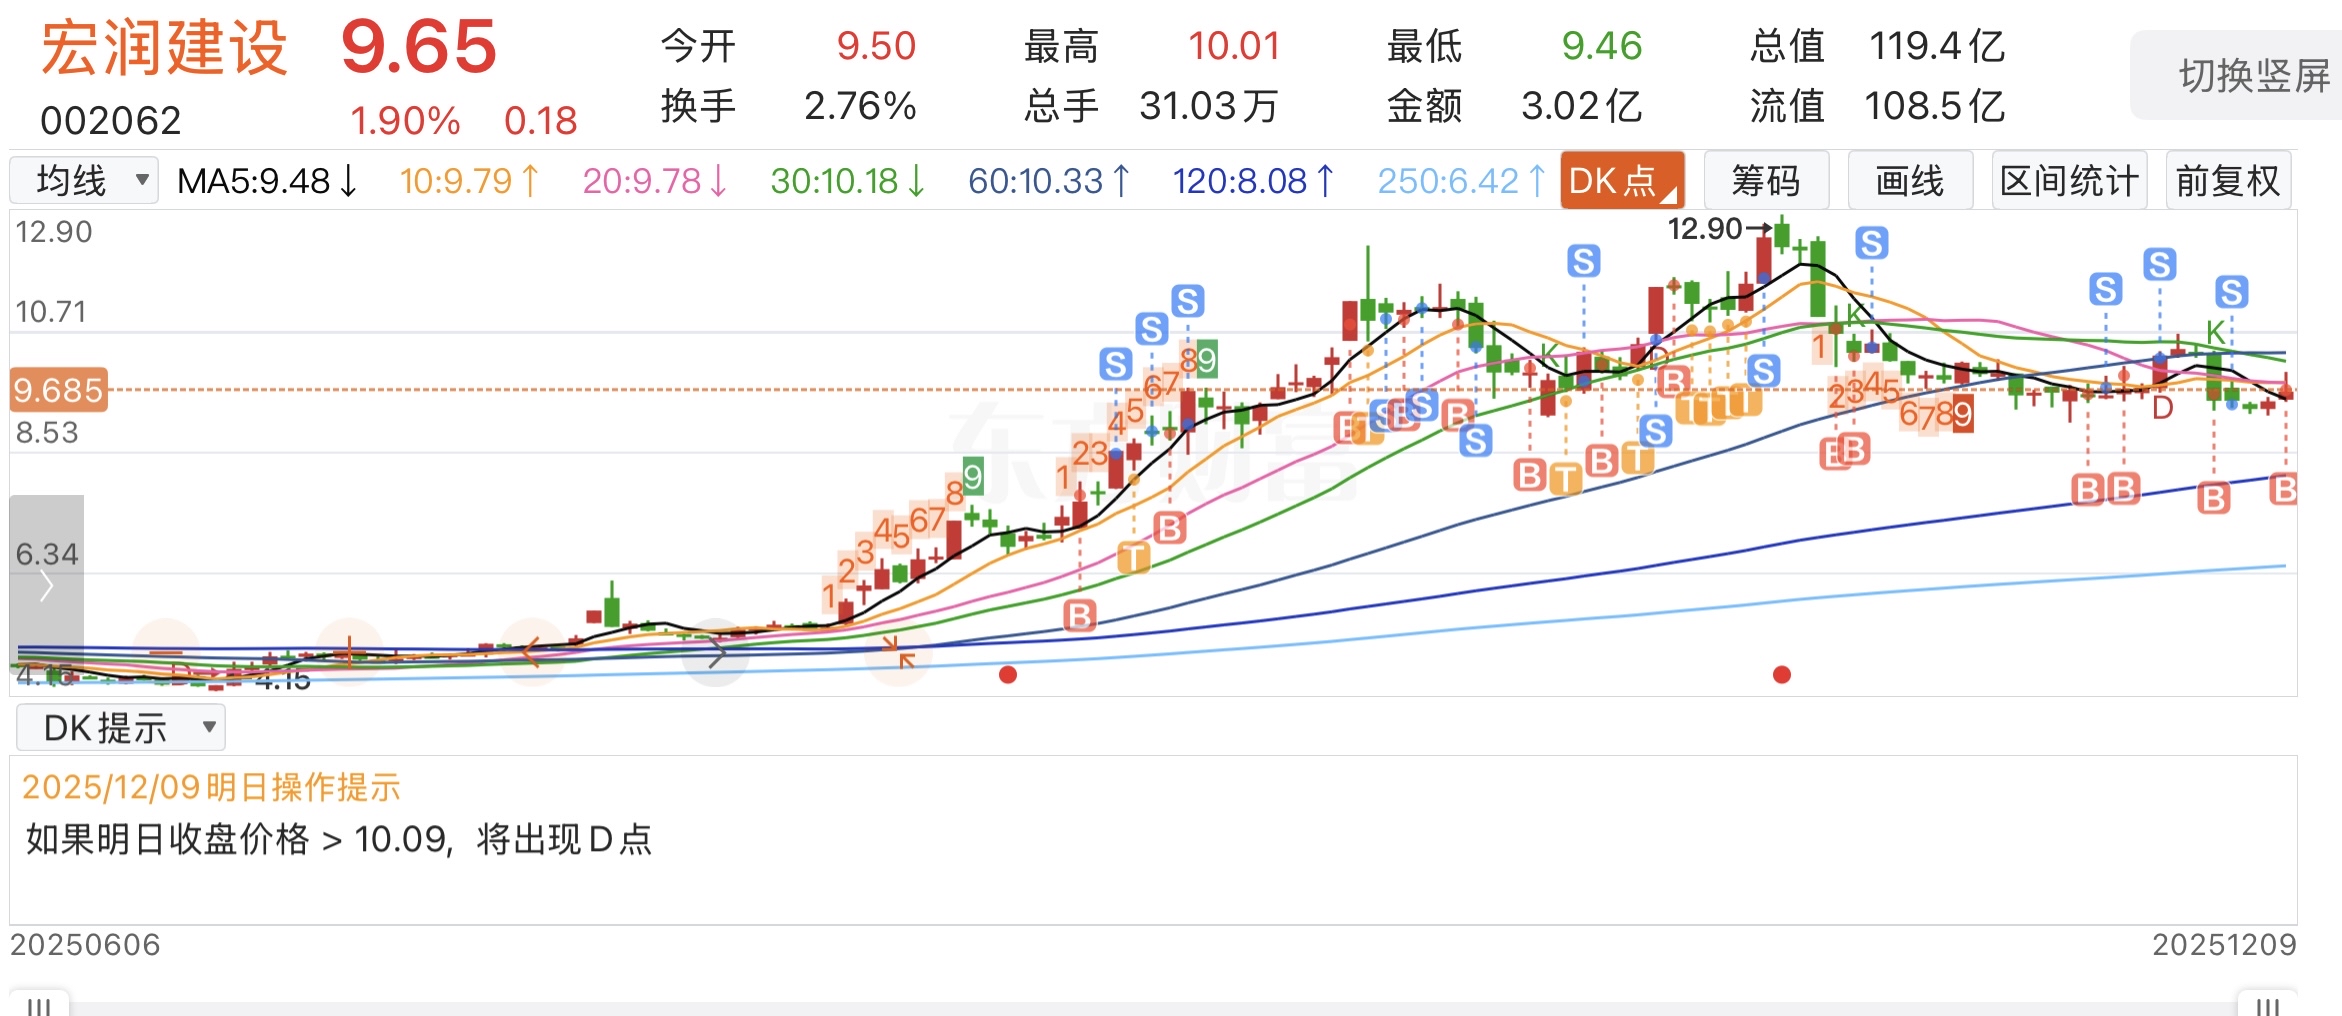Click the end date 20251209

[2224, 945]
